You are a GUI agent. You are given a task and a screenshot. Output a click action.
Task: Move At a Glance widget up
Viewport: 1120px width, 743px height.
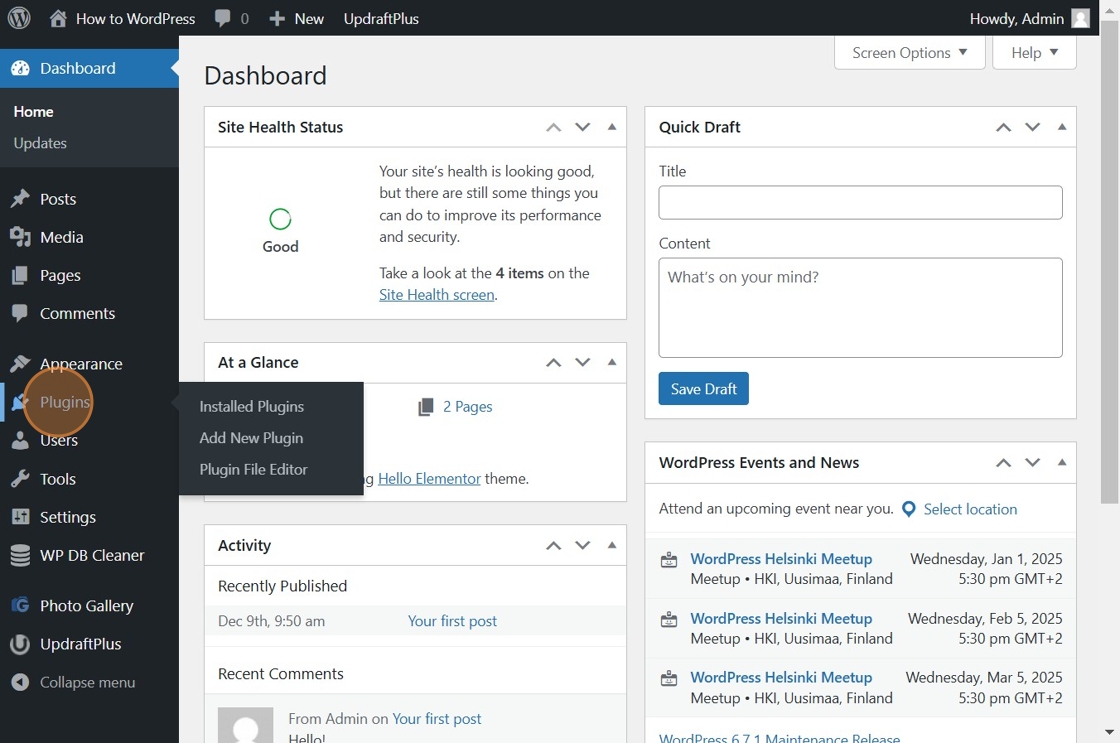point(554,362)
